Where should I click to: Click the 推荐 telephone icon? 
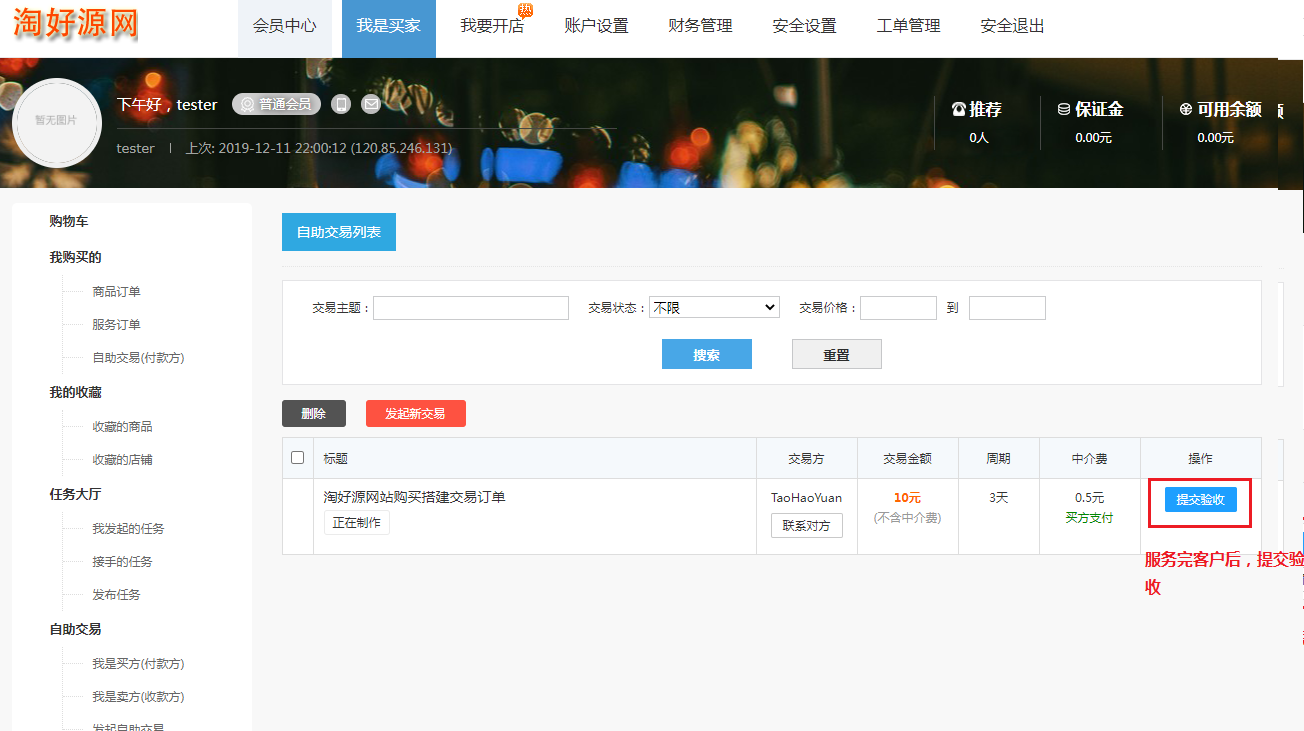[x=958, y=109]
